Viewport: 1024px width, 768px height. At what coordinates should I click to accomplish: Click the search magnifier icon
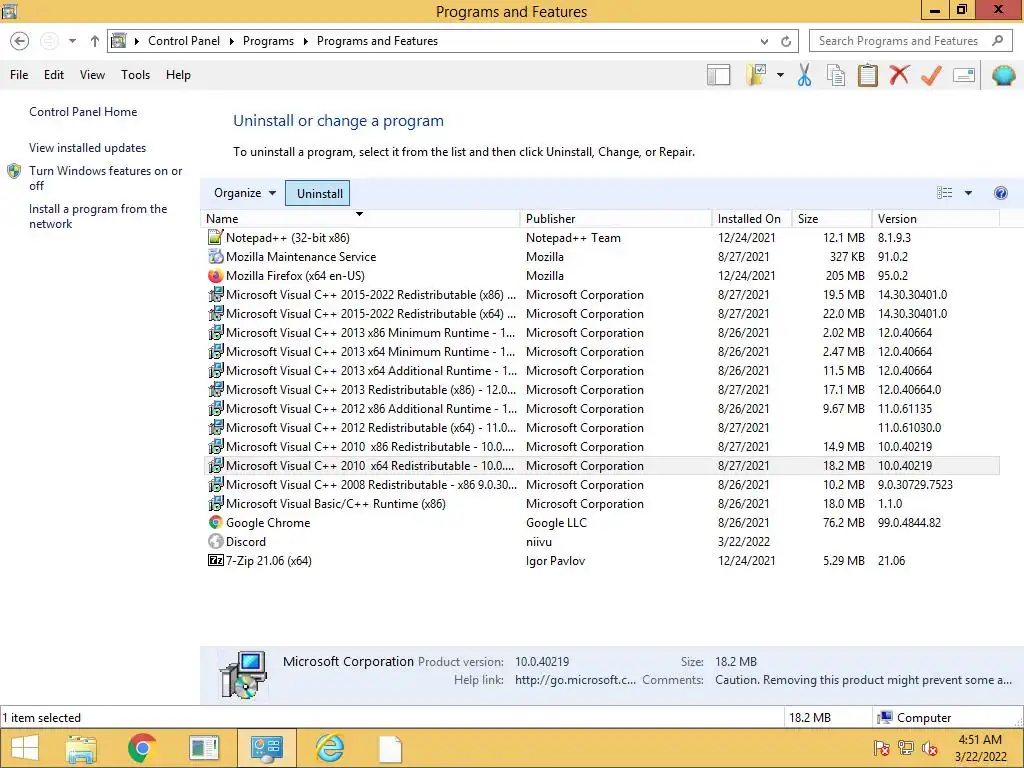tap(997, 40)
